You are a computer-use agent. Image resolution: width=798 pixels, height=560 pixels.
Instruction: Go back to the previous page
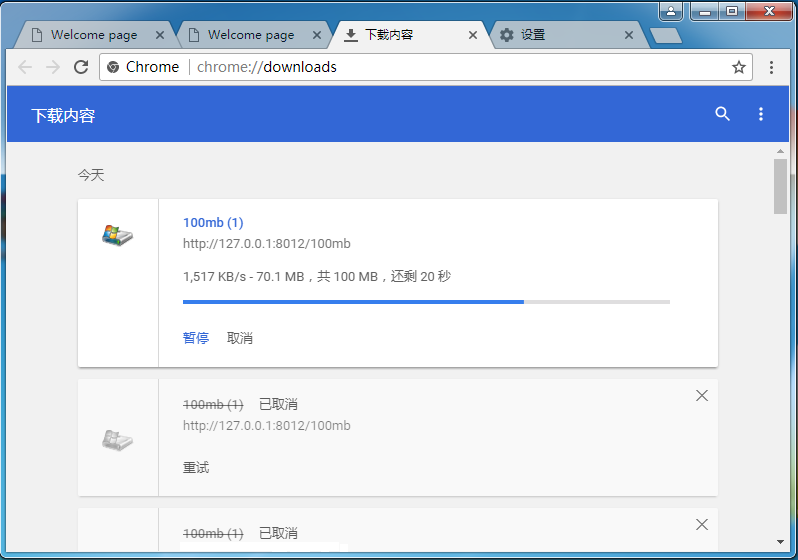25,67
